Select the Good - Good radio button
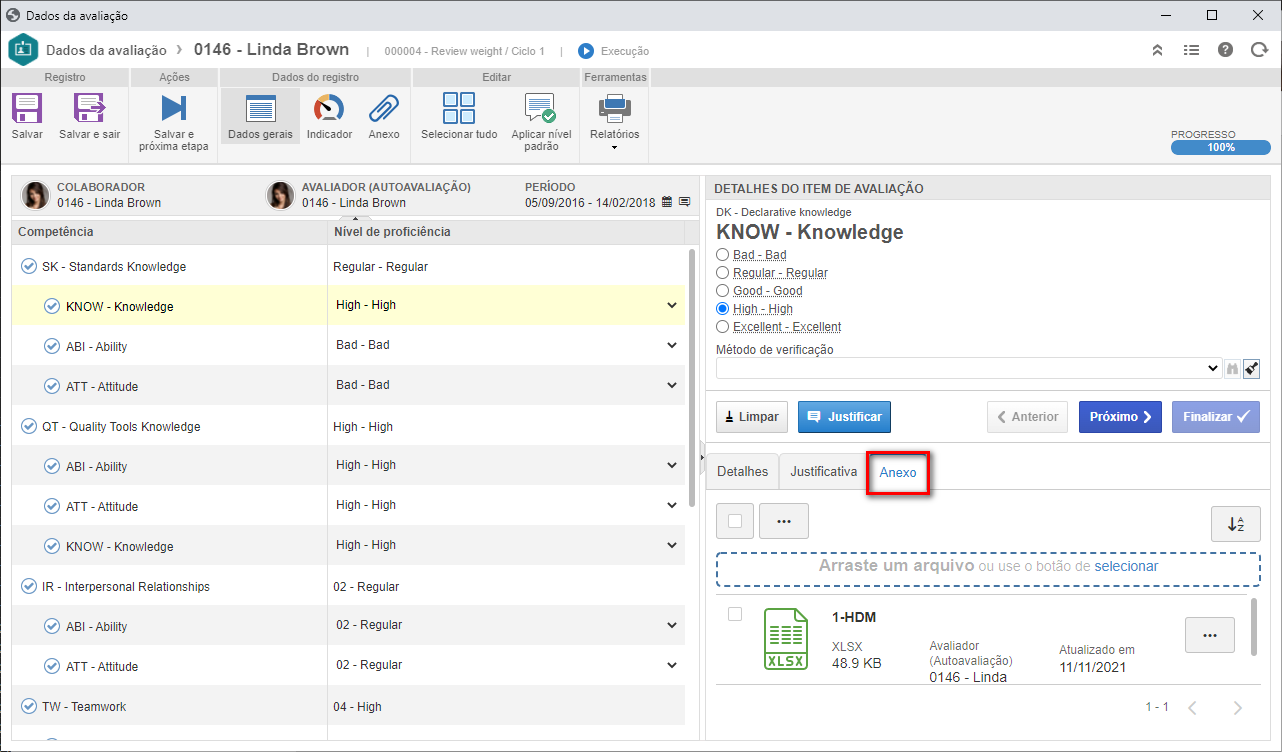 pyautogui.click(x=723, y=291)
